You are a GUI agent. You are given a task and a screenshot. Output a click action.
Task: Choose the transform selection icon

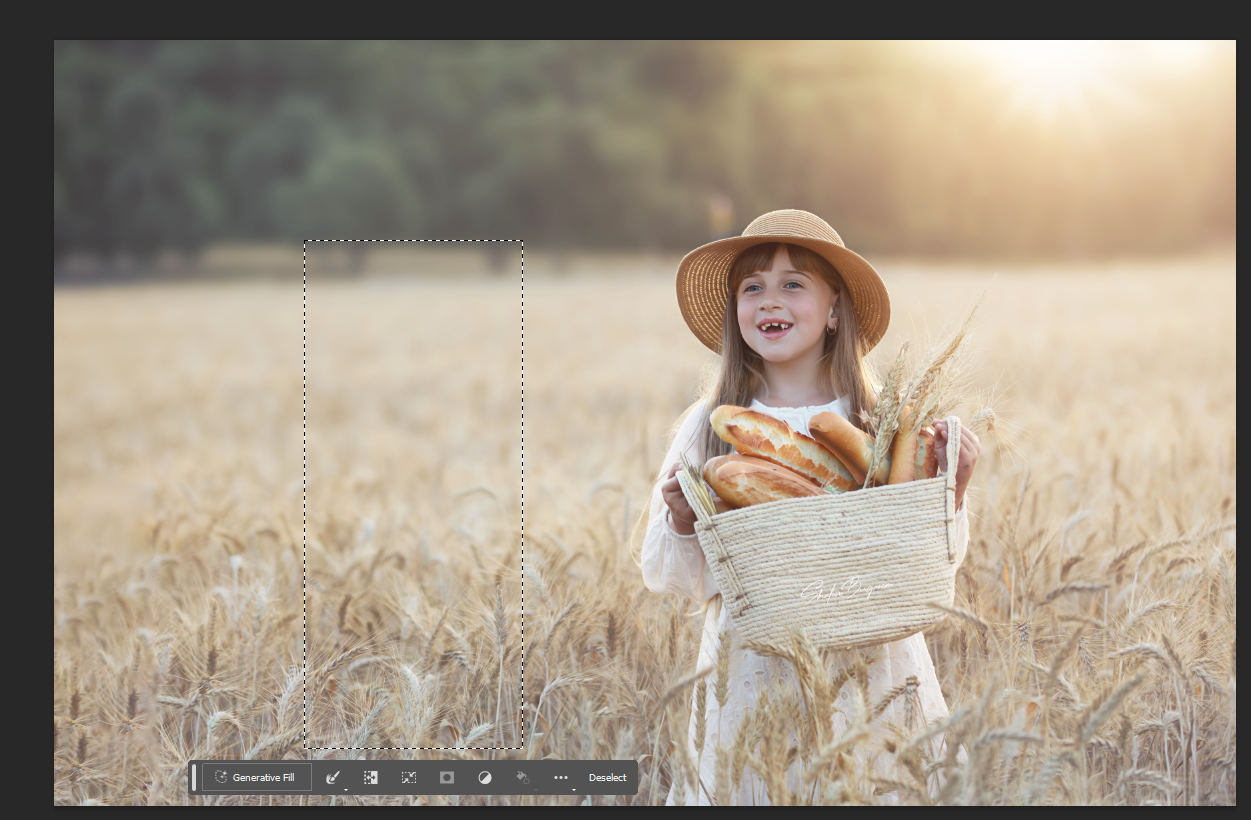409,777
